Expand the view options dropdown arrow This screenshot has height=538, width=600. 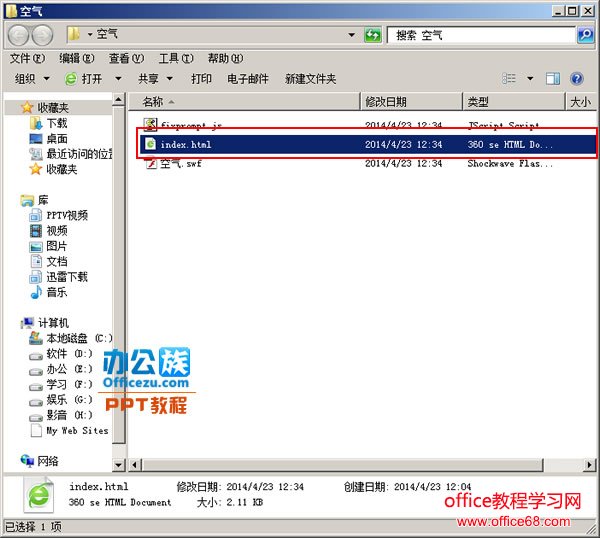[x=530, y=79]
